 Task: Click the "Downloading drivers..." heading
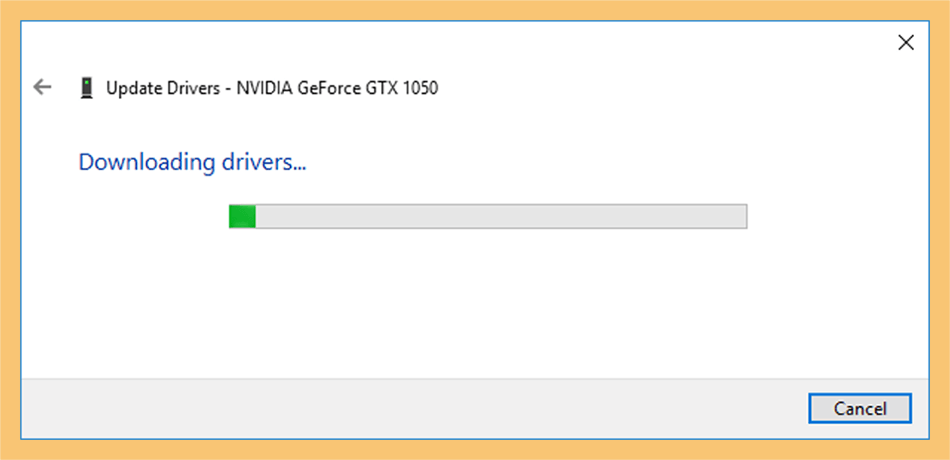[x=192, y=162]
